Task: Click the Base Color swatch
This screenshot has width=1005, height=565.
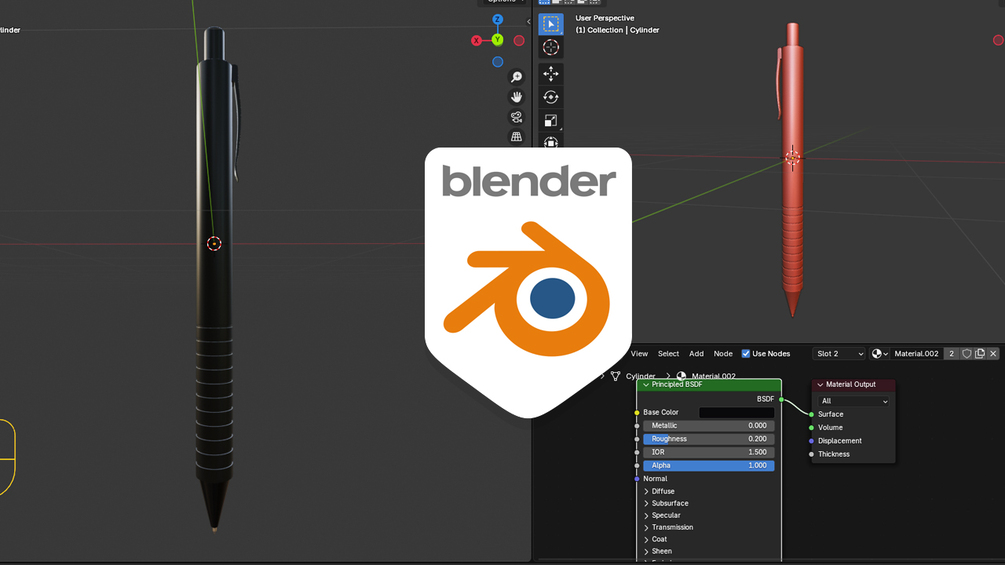Action: coord(736,413)
